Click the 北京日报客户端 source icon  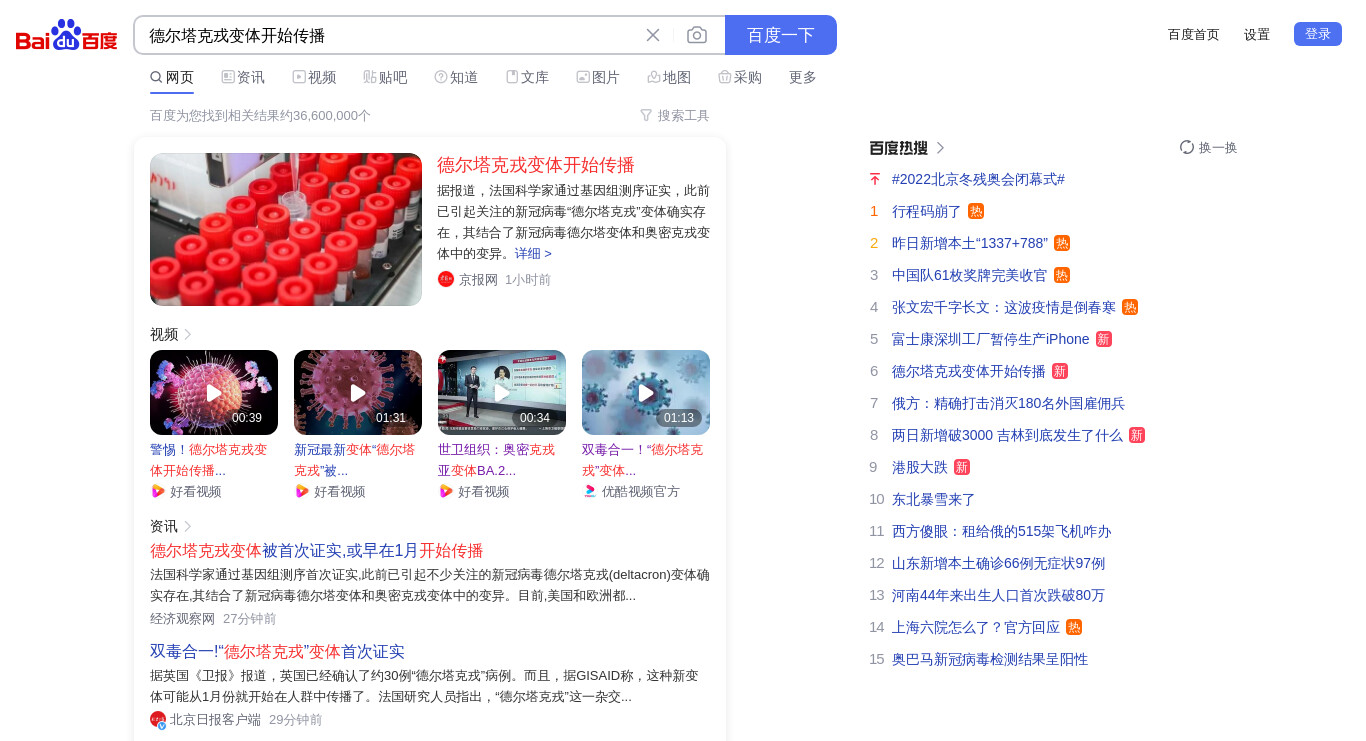tap(158, 719)
